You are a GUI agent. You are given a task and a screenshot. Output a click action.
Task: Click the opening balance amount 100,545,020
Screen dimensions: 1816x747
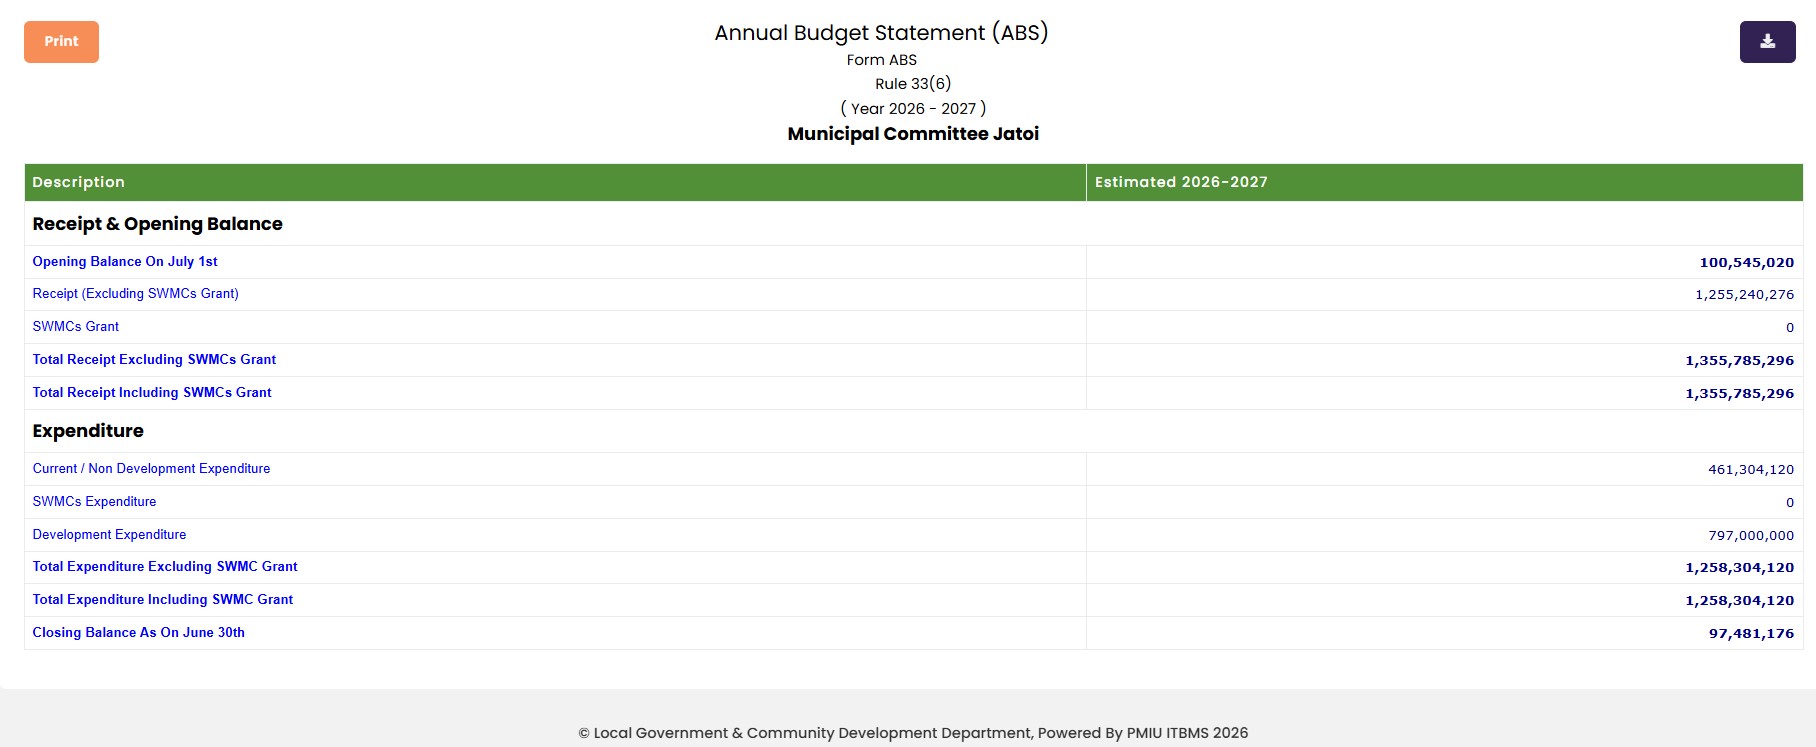pos(1746,262)
